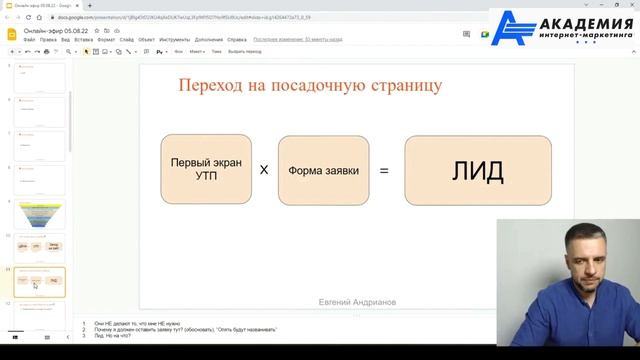Open the Ру input tools dropdown

pos(162,52)
